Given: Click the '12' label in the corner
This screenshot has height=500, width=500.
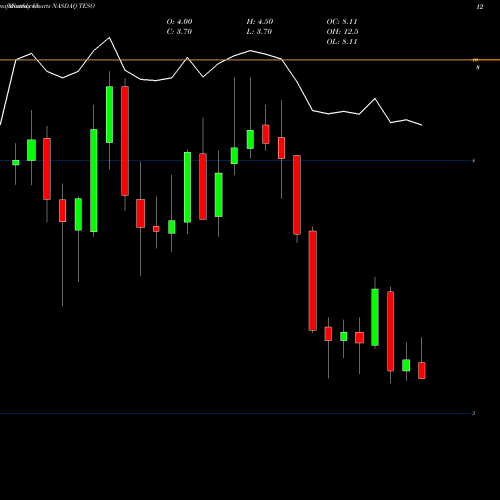Looking at the screenshot, I should (x=480, y=7).
